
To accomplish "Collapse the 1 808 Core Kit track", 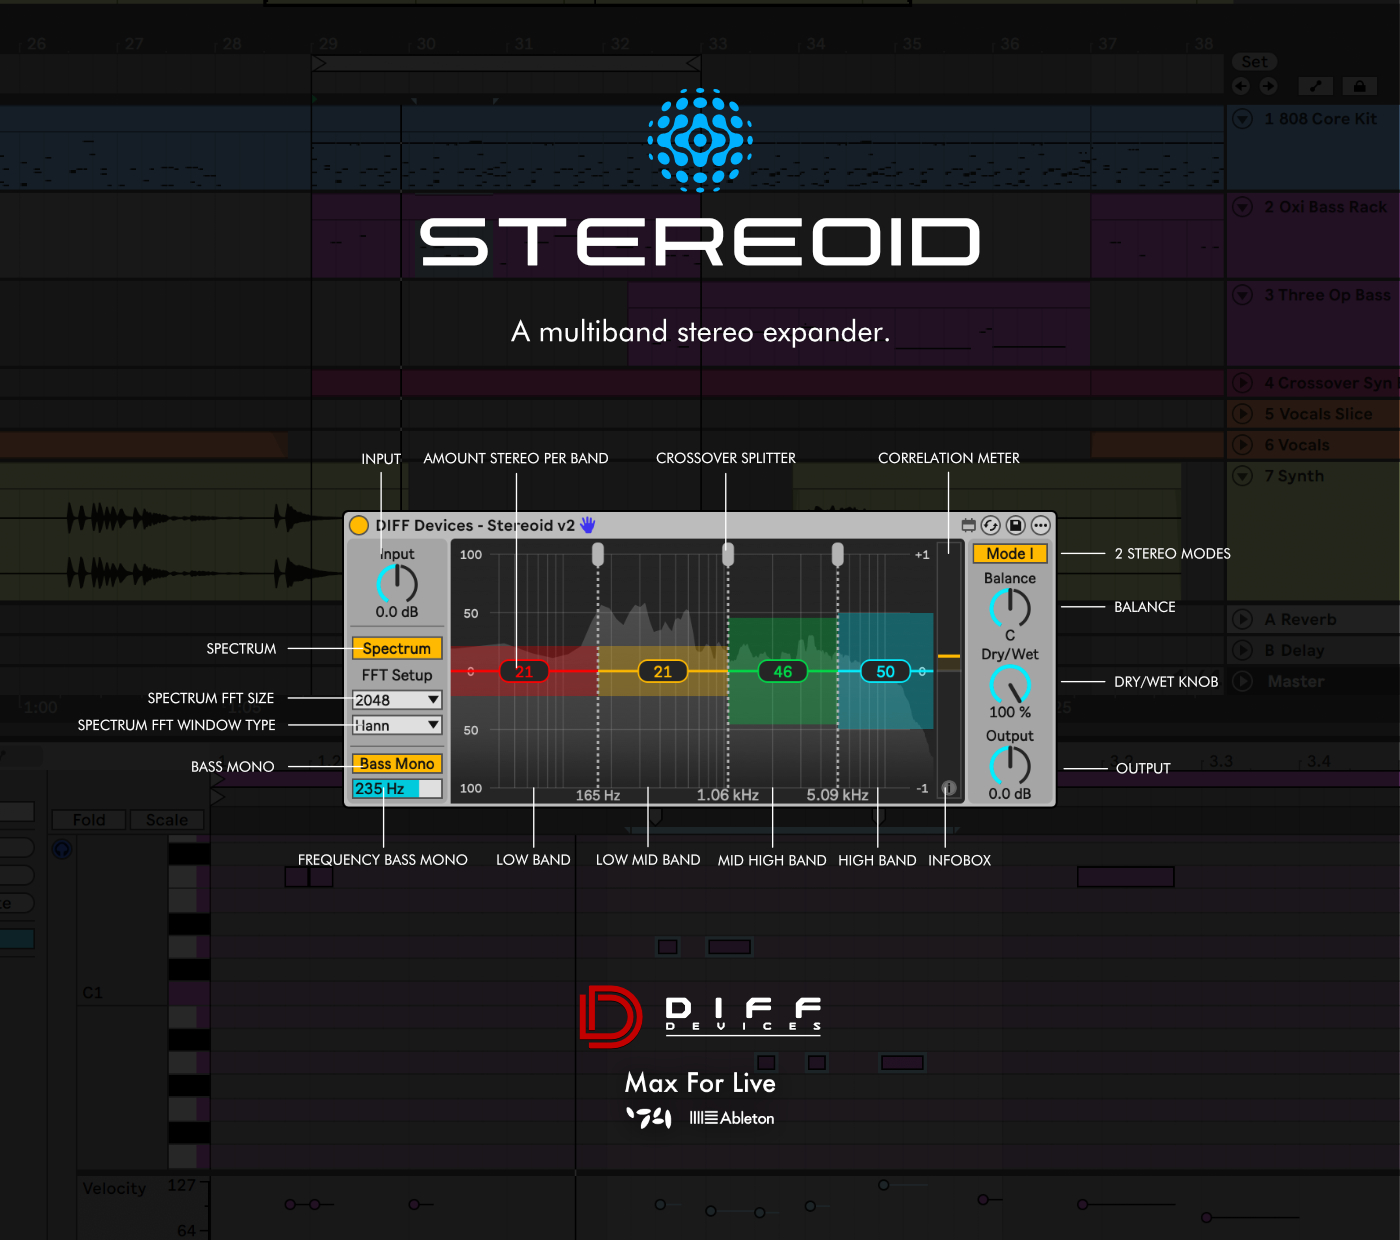I will (x=1243, y=119).
